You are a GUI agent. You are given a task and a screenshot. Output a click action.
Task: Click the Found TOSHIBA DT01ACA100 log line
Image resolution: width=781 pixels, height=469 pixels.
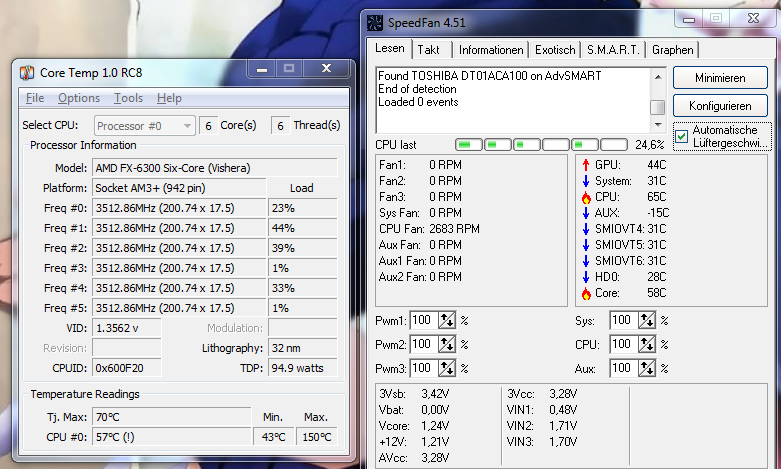pyautogui.click(x=490, y=76)
